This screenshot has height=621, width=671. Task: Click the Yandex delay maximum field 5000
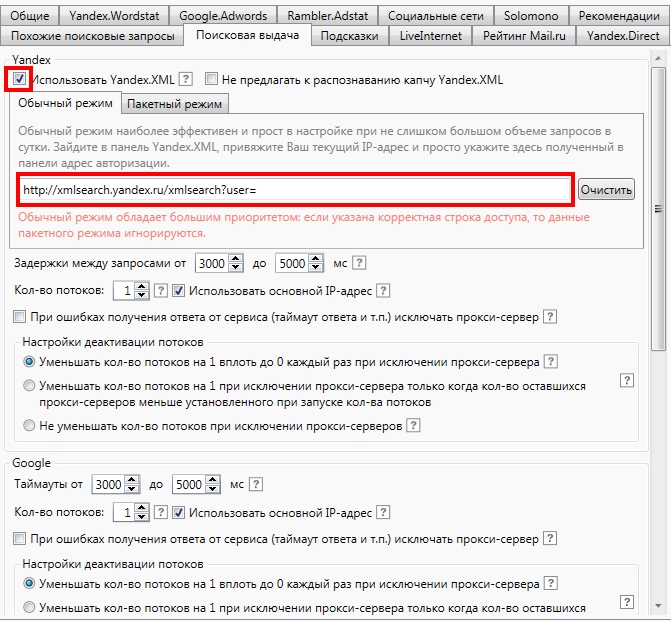click(x=292, y=264)
